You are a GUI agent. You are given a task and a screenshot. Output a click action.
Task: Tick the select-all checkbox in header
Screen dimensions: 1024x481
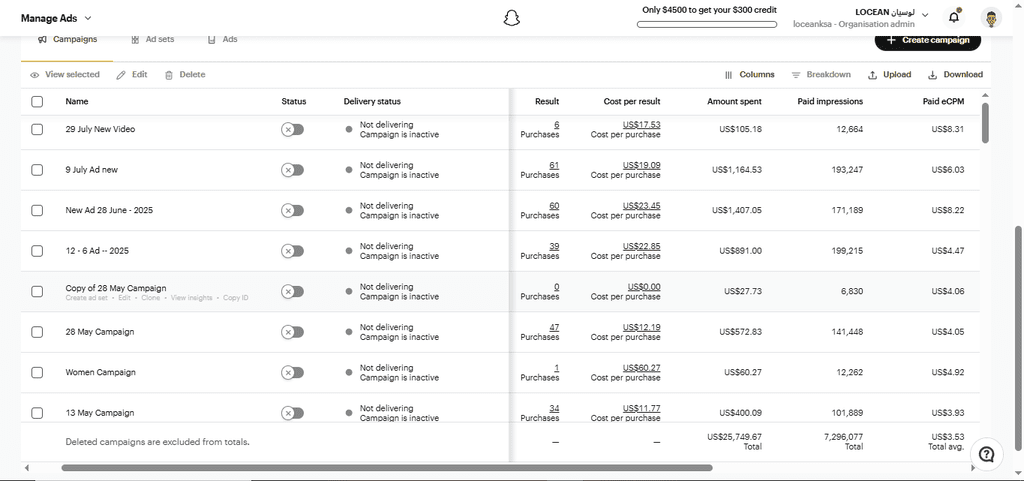(x=37, y=102)
